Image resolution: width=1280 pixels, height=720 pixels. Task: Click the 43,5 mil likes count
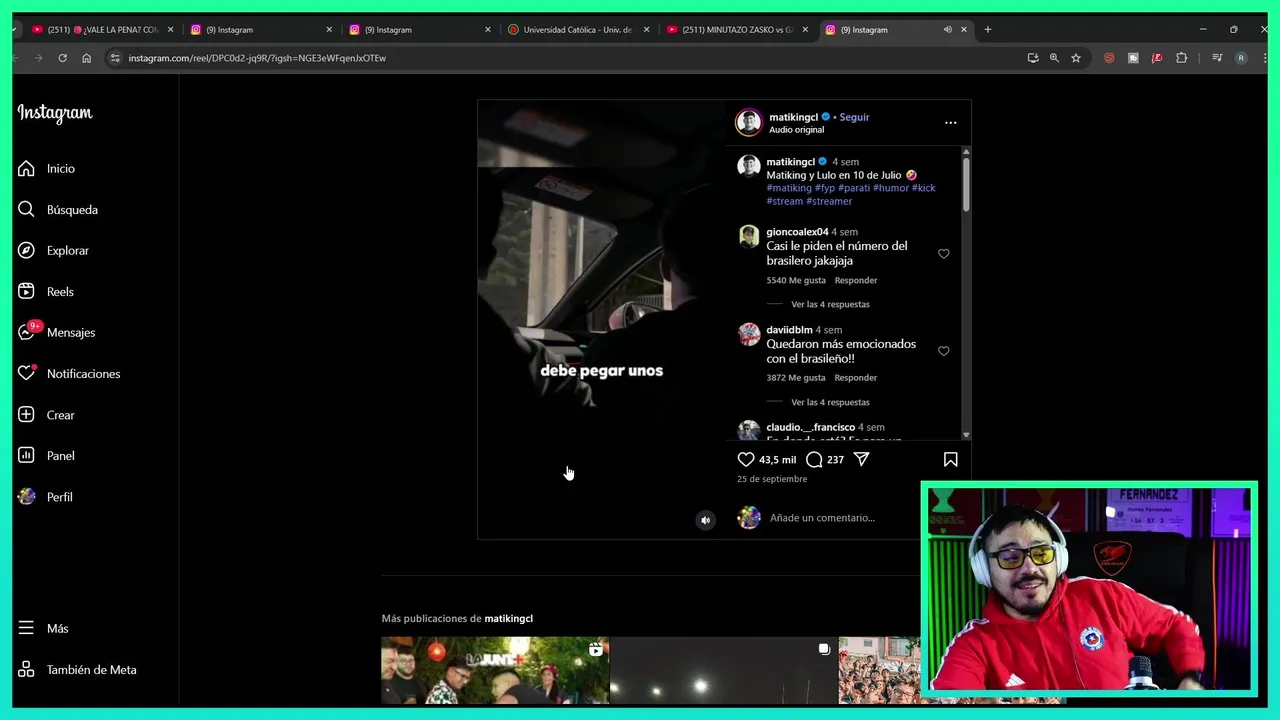(778, 460)
